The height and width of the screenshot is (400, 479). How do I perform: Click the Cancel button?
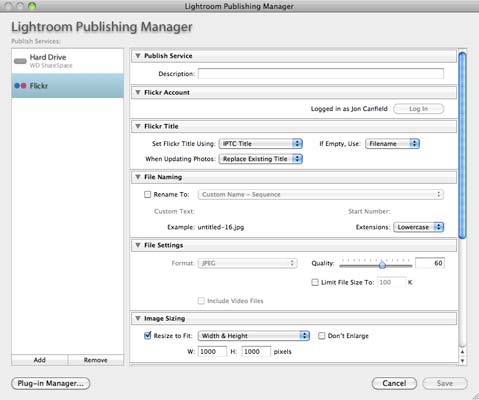[394, 383]
